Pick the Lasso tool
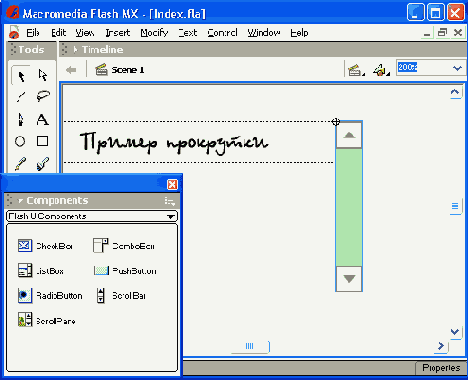The height and width of the screenshot is (380, 468). pos(43,96)
